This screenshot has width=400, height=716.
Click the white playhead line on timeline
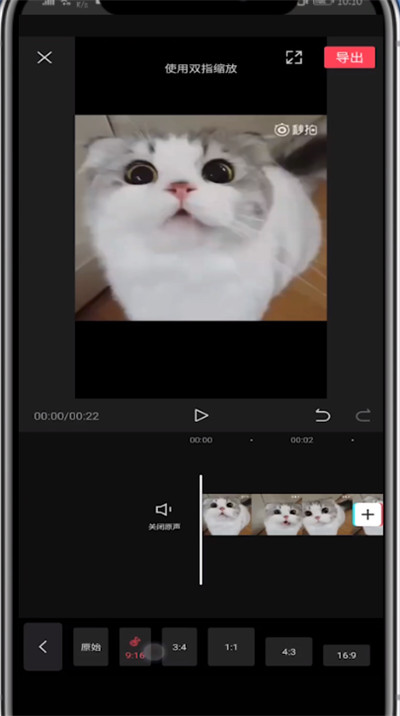[x=200, y=530]
